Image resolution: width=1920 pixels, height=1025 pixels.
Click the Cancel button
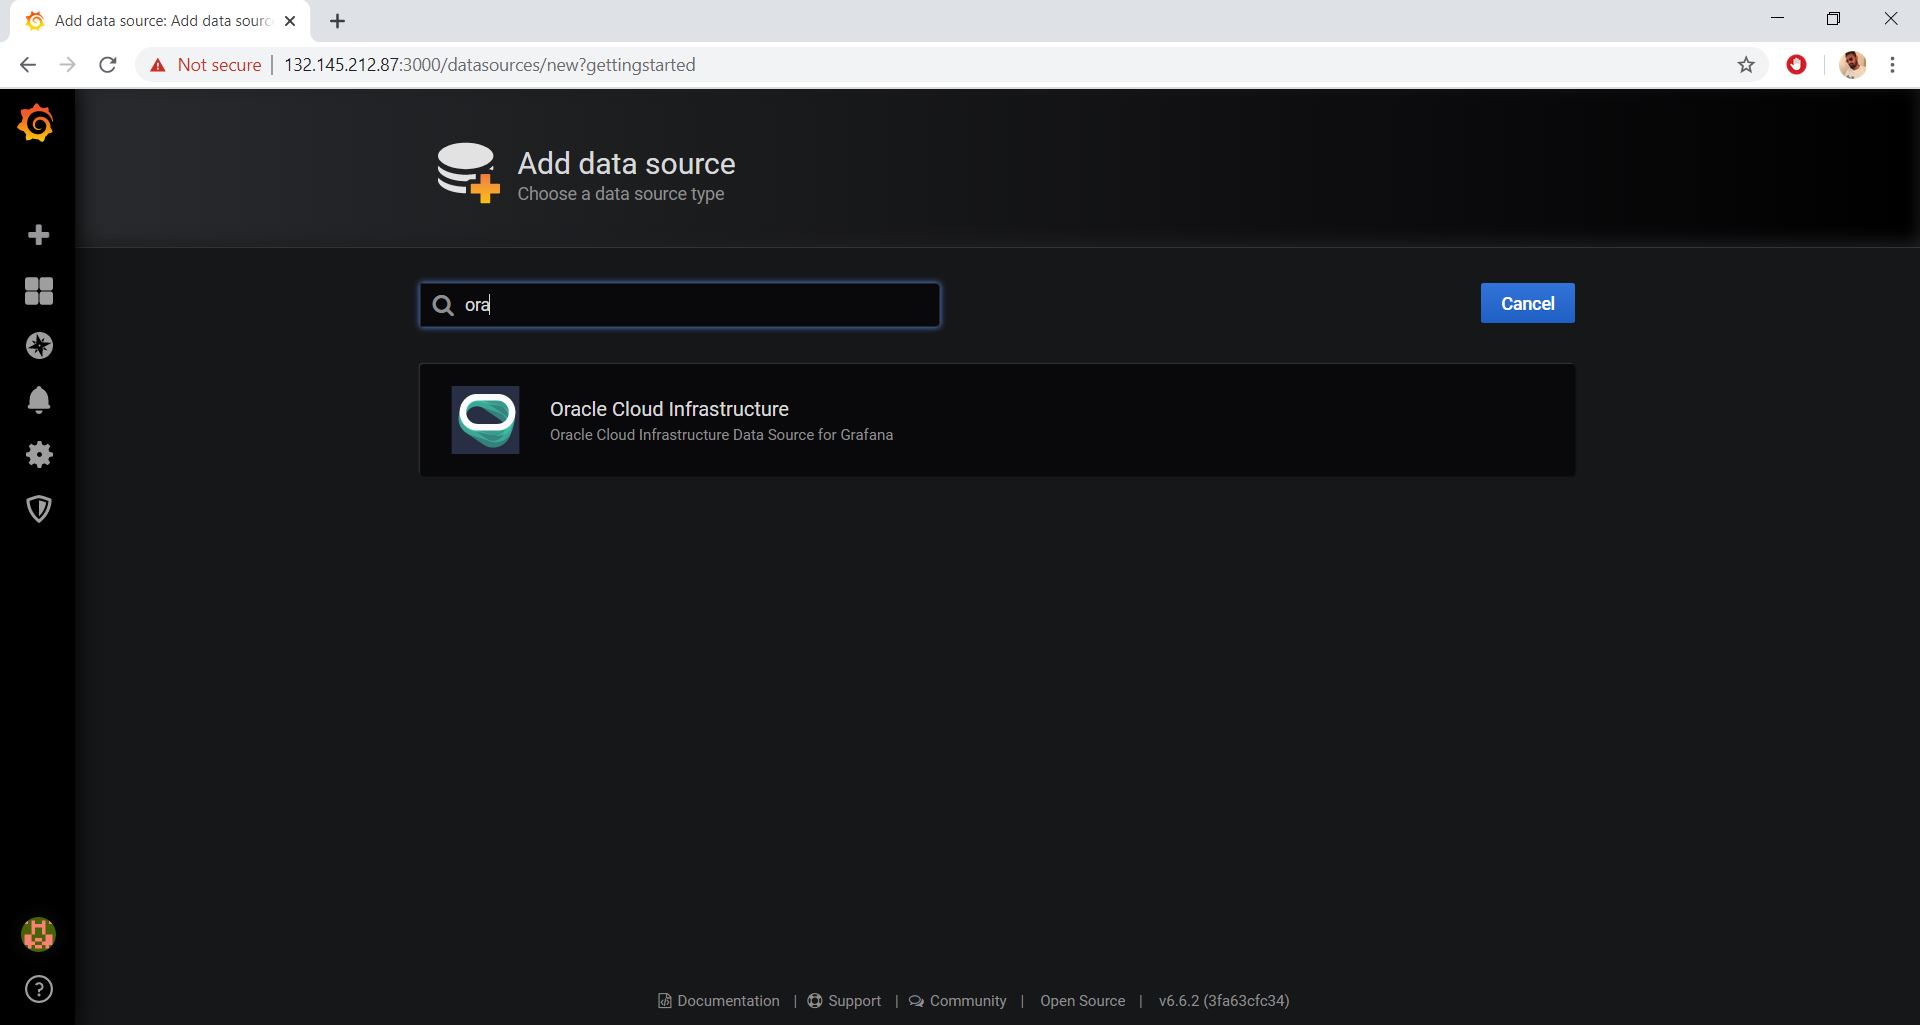(x=1527, y=303)
